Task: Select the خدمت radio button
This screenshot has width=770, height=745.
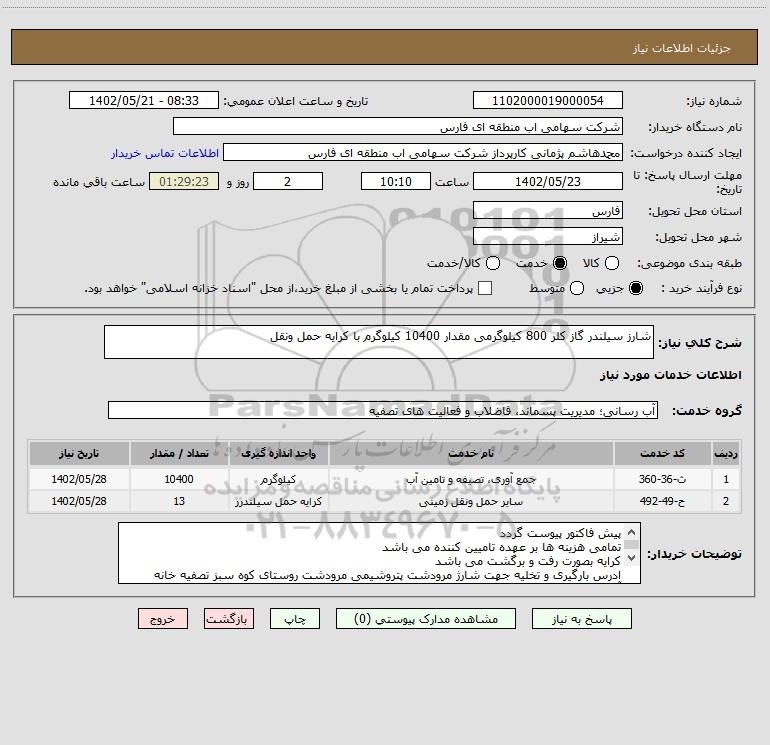Action: tap(559, 263)
